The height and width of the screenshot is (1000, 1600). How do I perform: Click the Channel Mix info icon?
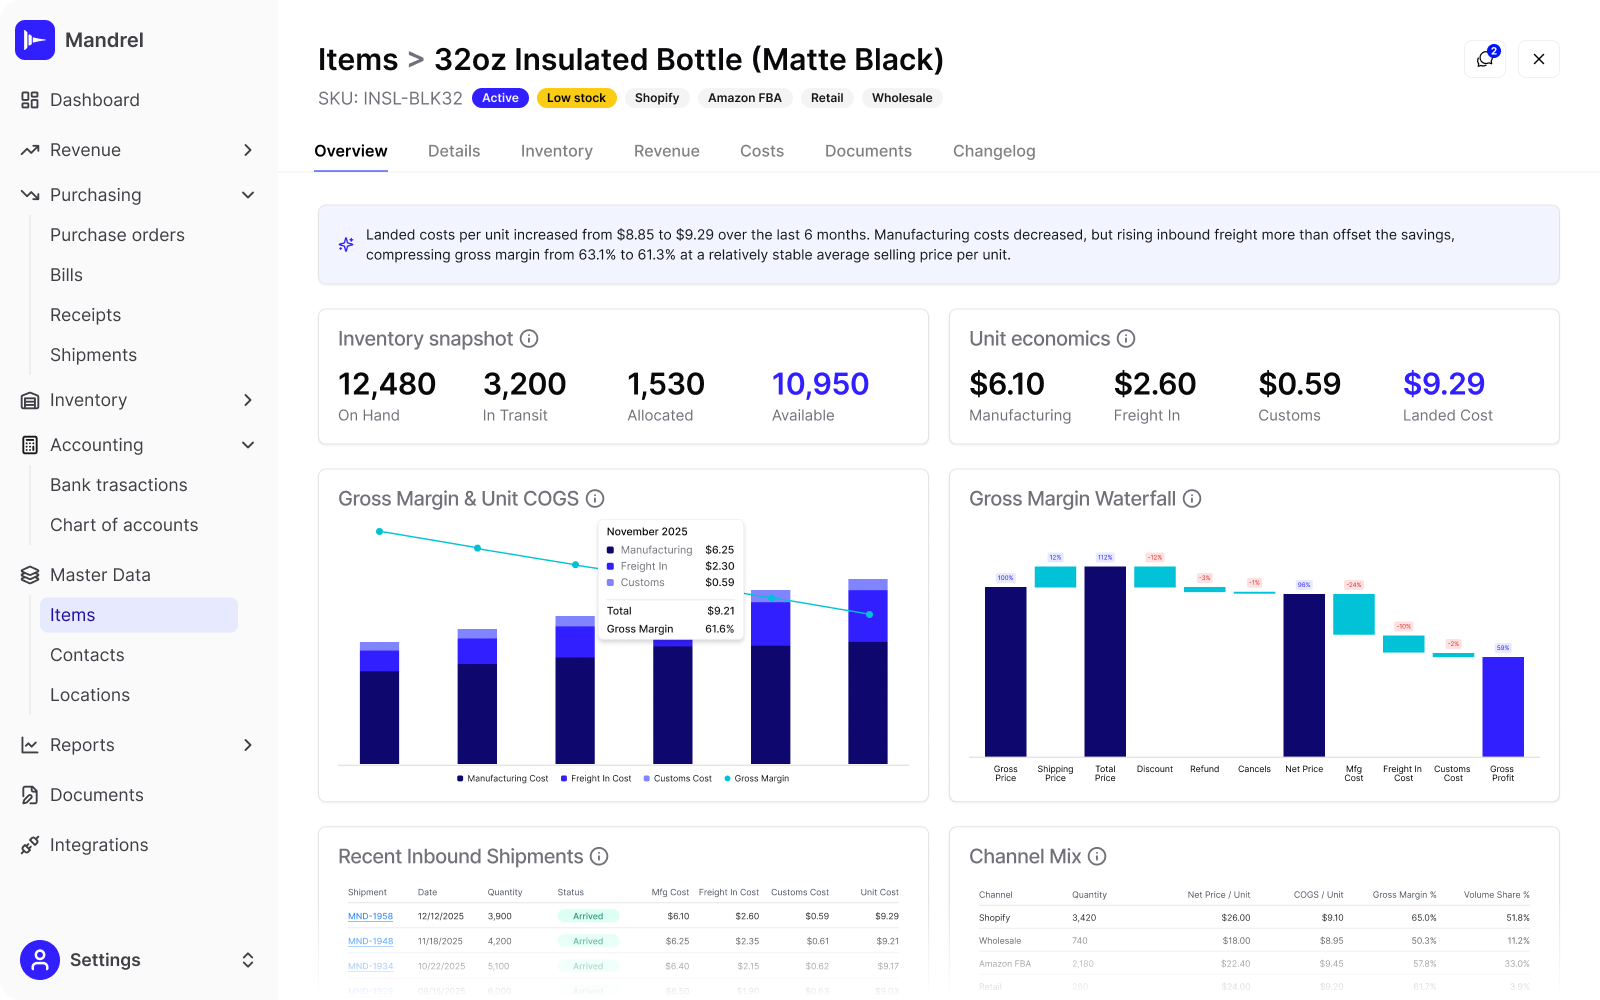(1097, 856)
